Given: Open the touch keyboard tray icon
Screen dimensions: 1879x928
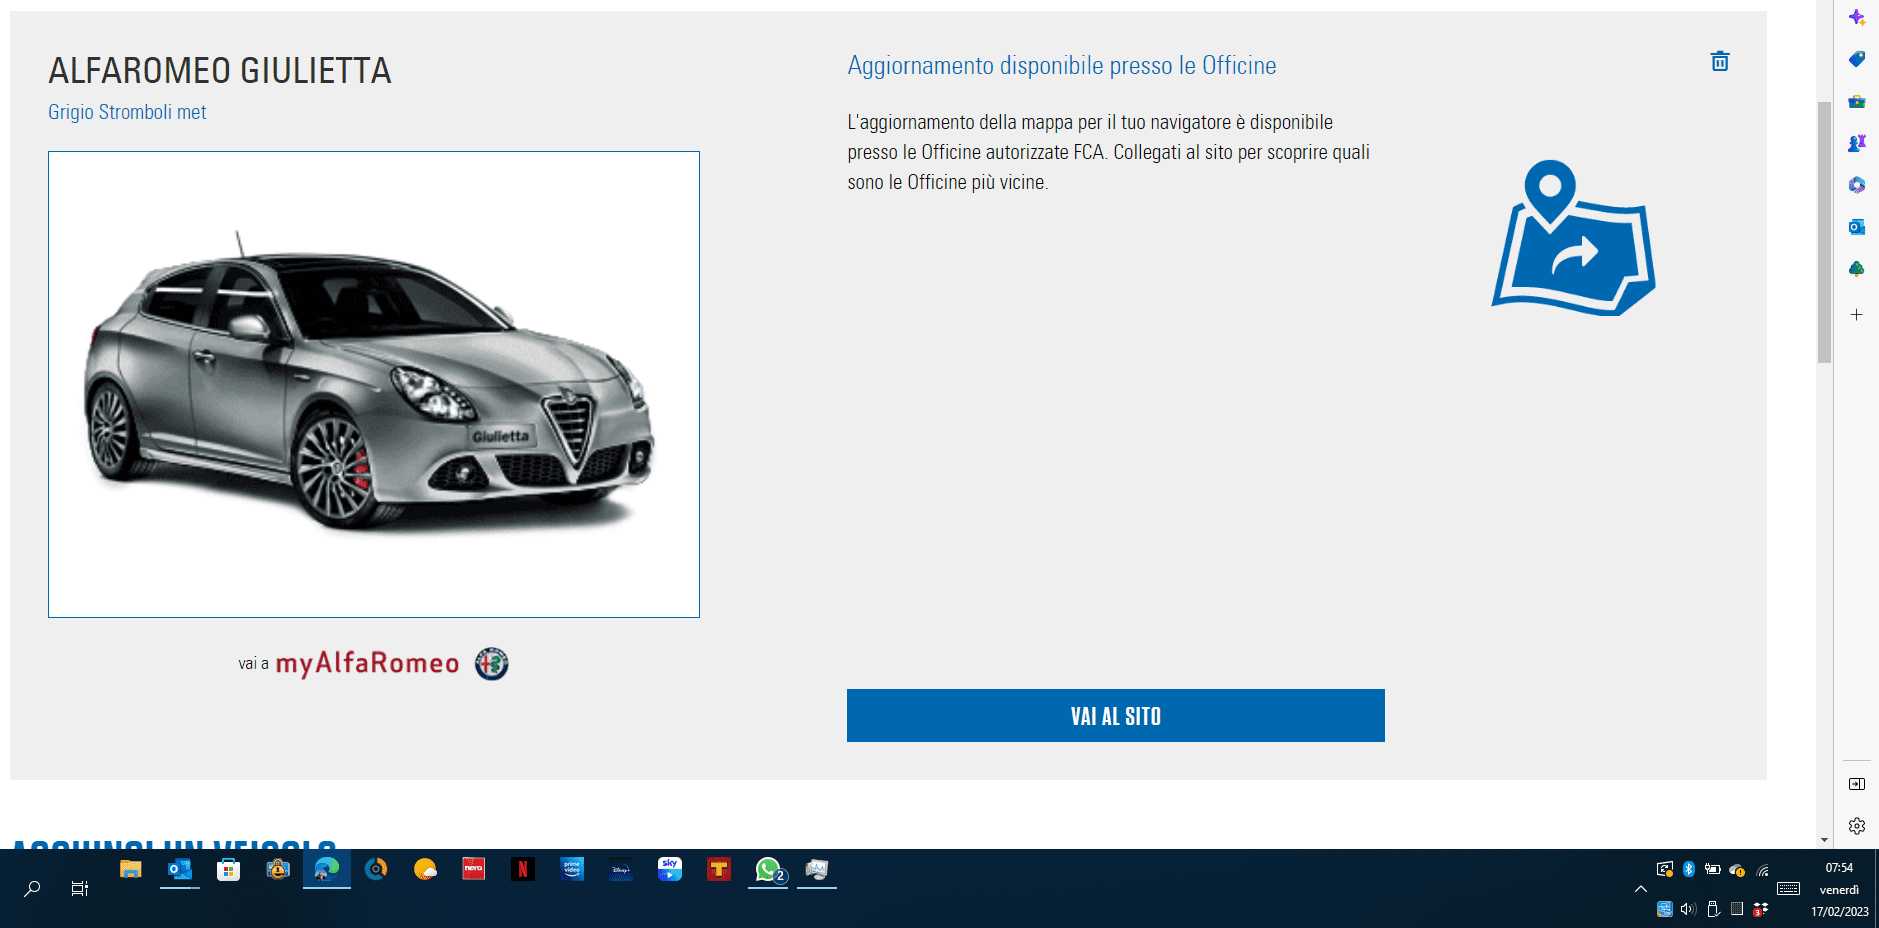Looking at the screenshot, I should click(1788, 888).
